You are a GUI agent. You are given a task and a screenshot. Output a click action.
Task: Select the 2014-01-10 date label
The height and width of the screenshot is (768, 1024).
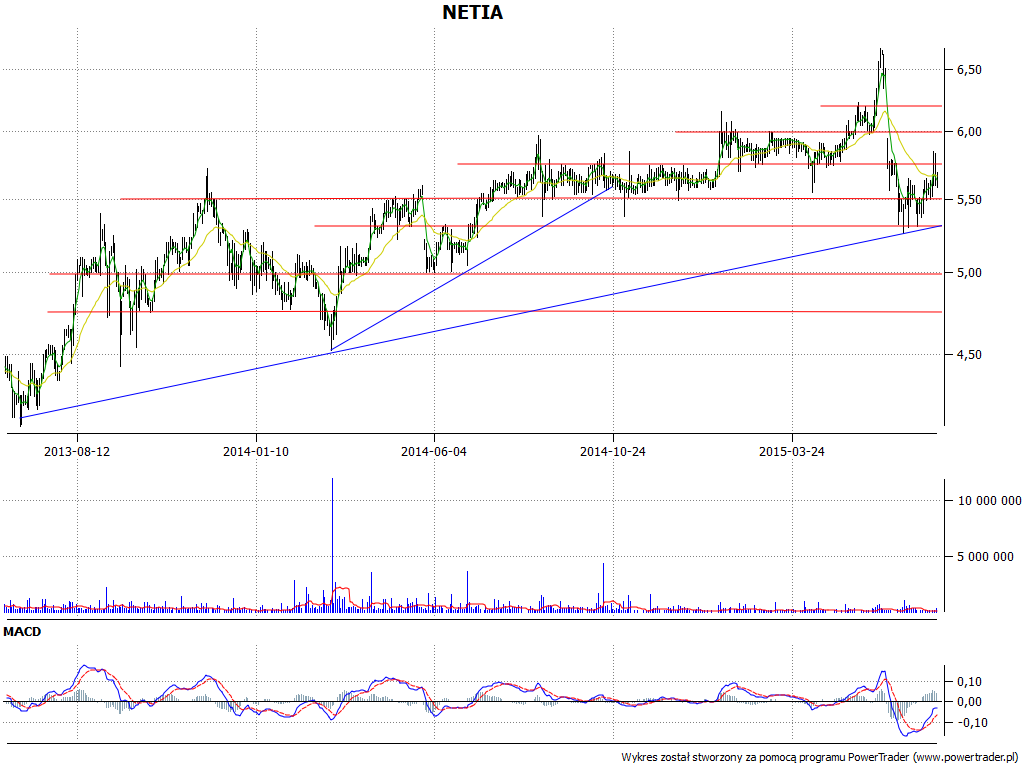click(256, 451)
